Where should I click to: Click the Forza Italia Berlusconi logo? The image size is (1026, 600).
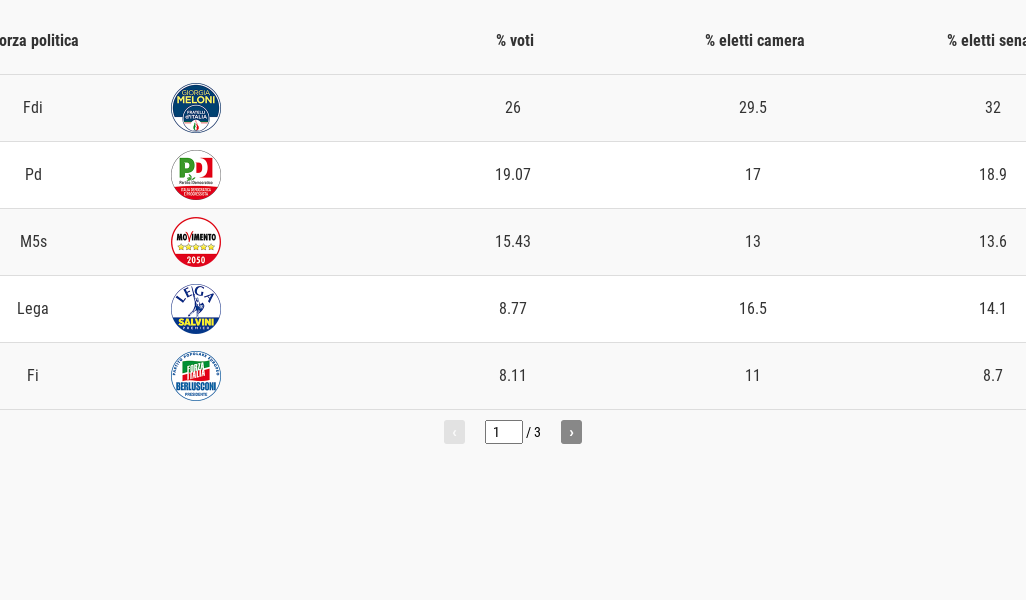pyautogui.click(x=196, y=376)
